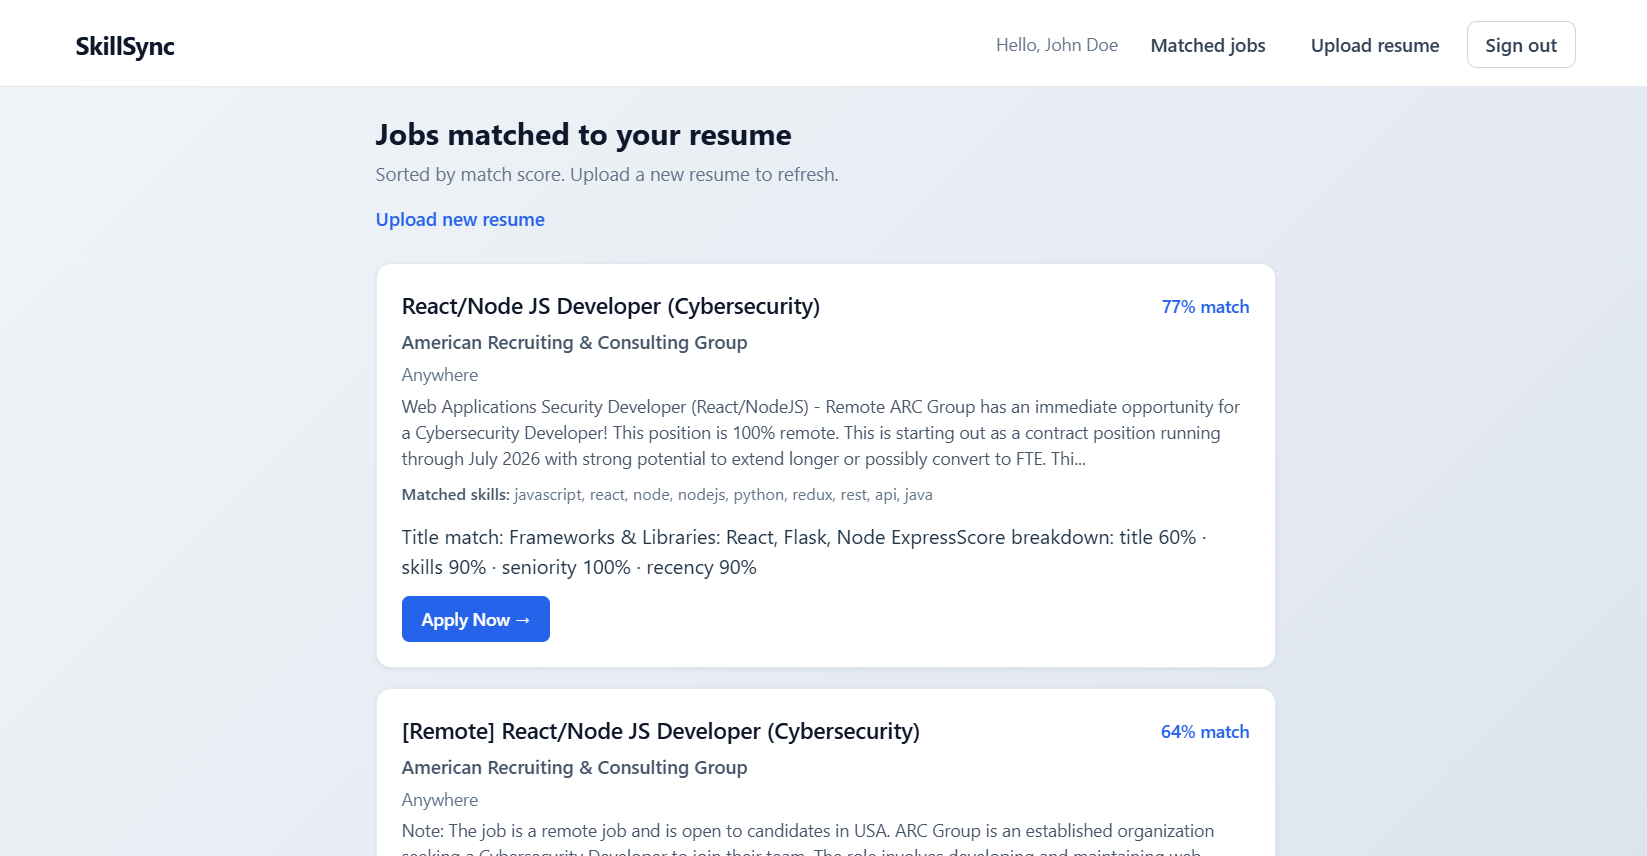This screenshot has height=856, width=1647.
Task: Click the company name in the 64% match card
Action: coord(575,767)
